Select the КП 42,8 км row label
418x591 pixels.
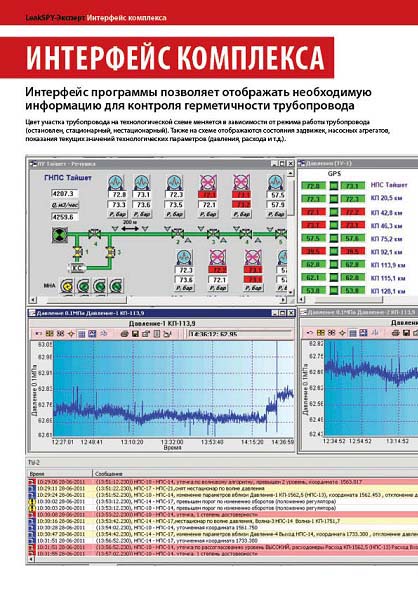coord(386,213)
